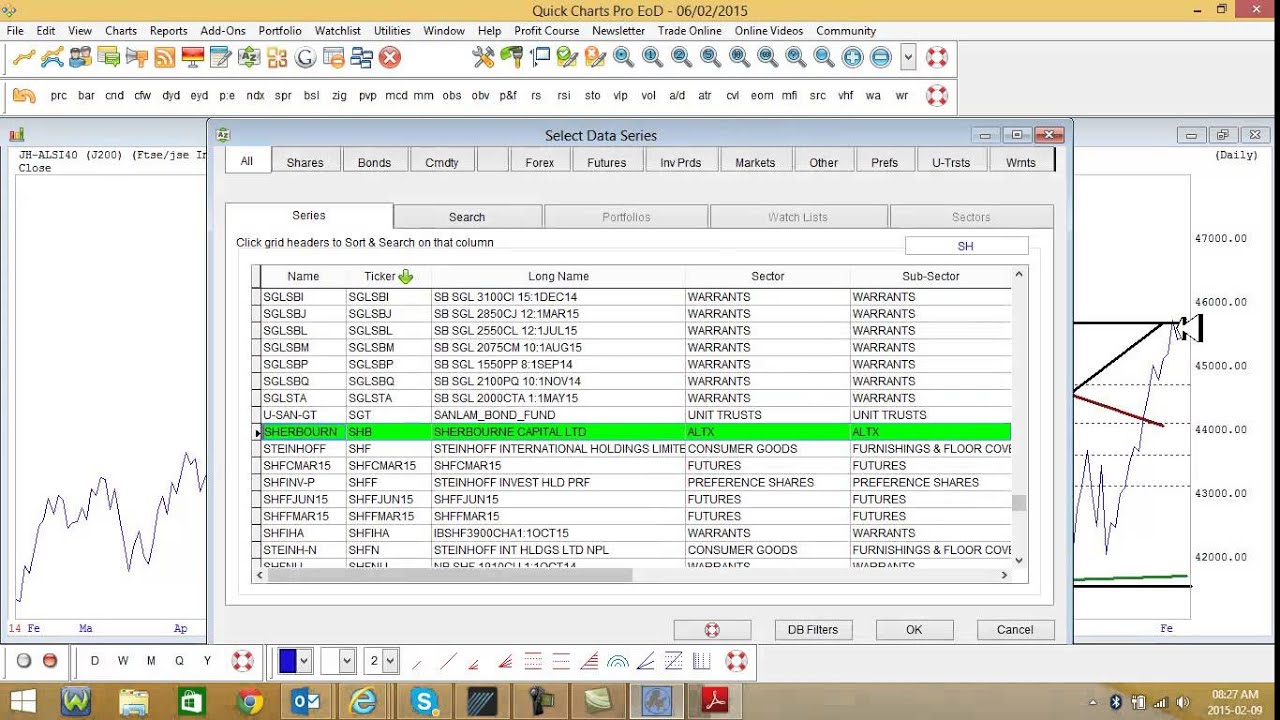Click the Google G icon
The image size is (1280, 720).
(305, 57)
